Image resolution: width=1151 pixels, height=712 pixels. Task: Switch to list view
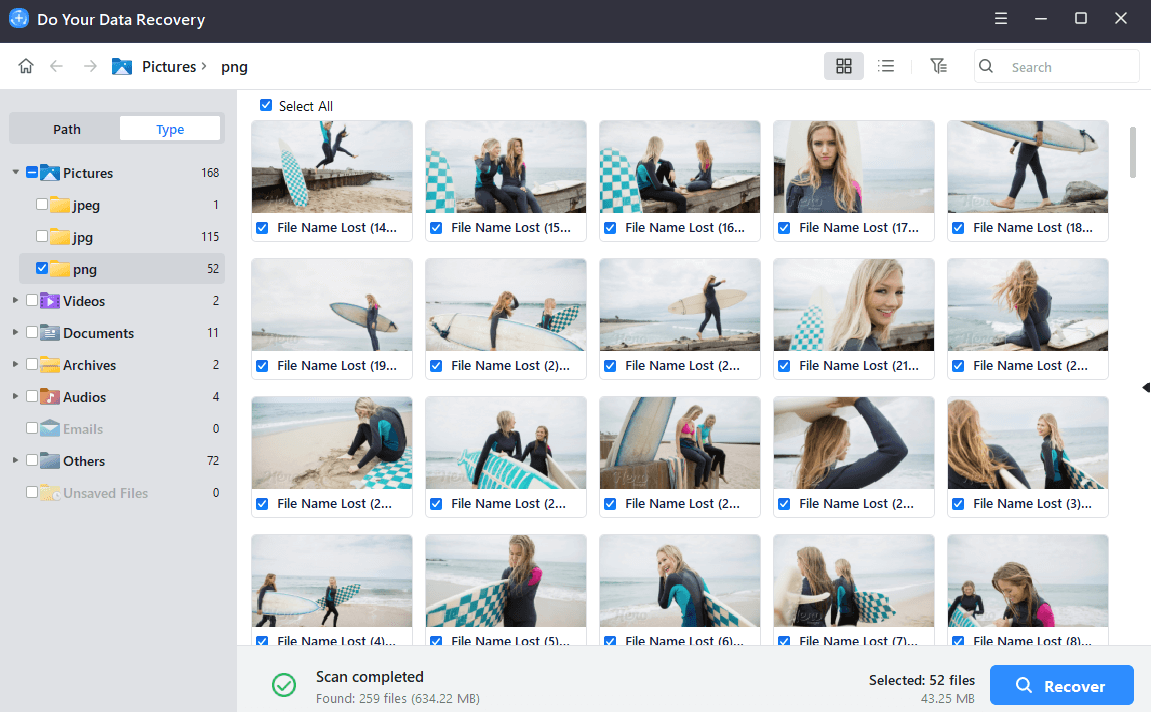tap(885, 66)
